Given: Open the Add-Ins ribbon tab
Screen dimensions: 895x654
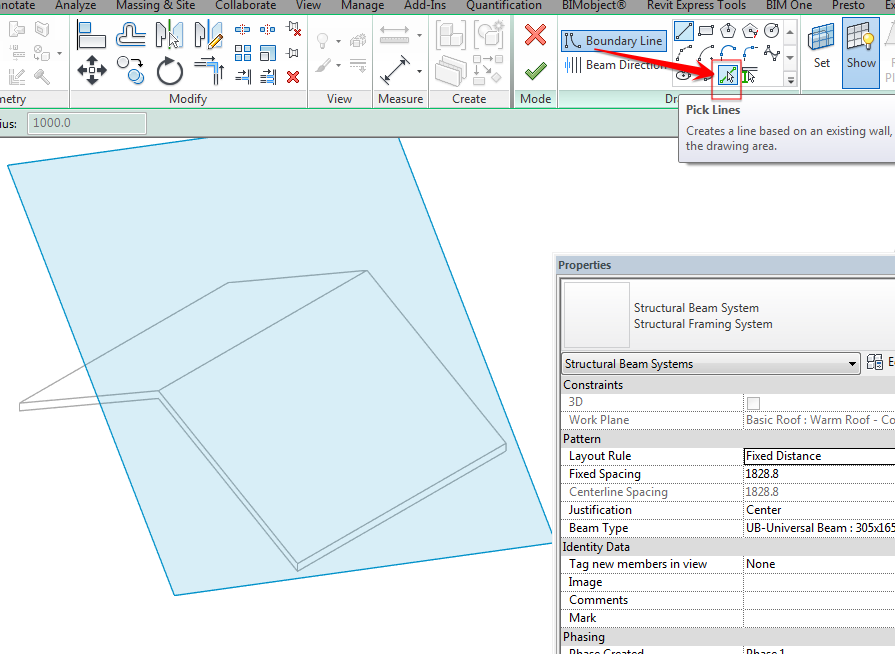Looking at the screenshot, I should pos(425,6).
